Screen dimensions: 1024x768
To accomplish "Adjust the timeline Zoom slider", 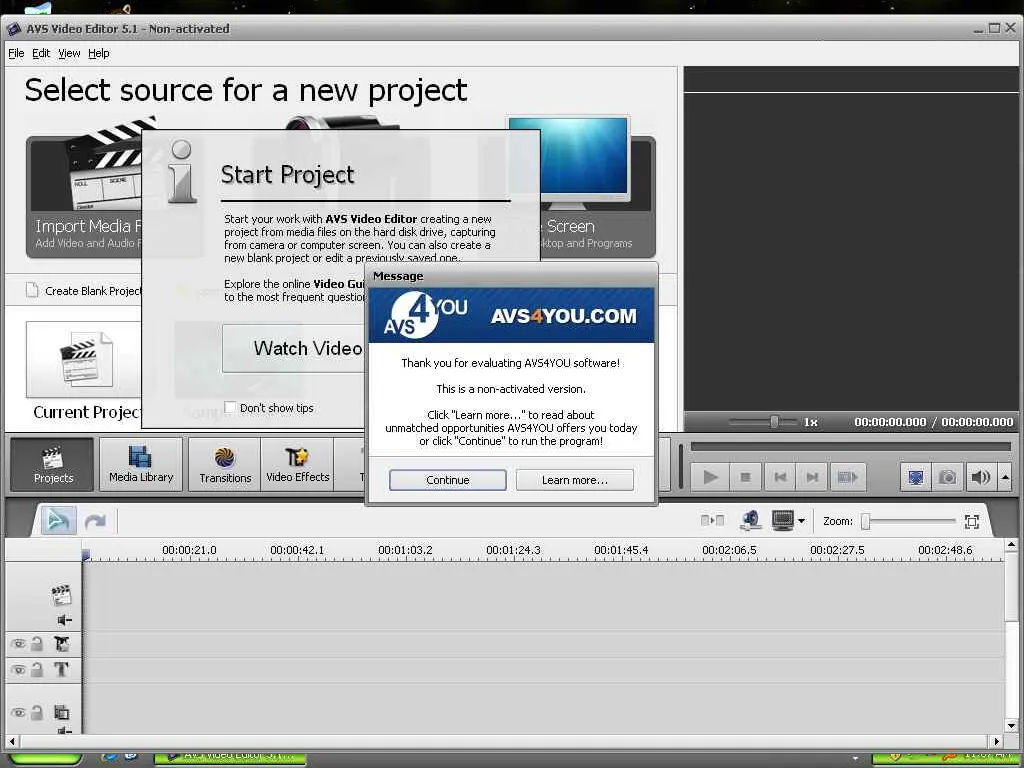I will 866,521.
